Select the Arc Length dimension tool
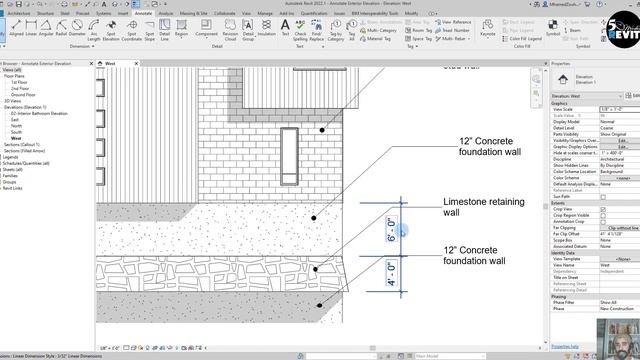This screenshot has width=640, height=360. coord(93,30)
